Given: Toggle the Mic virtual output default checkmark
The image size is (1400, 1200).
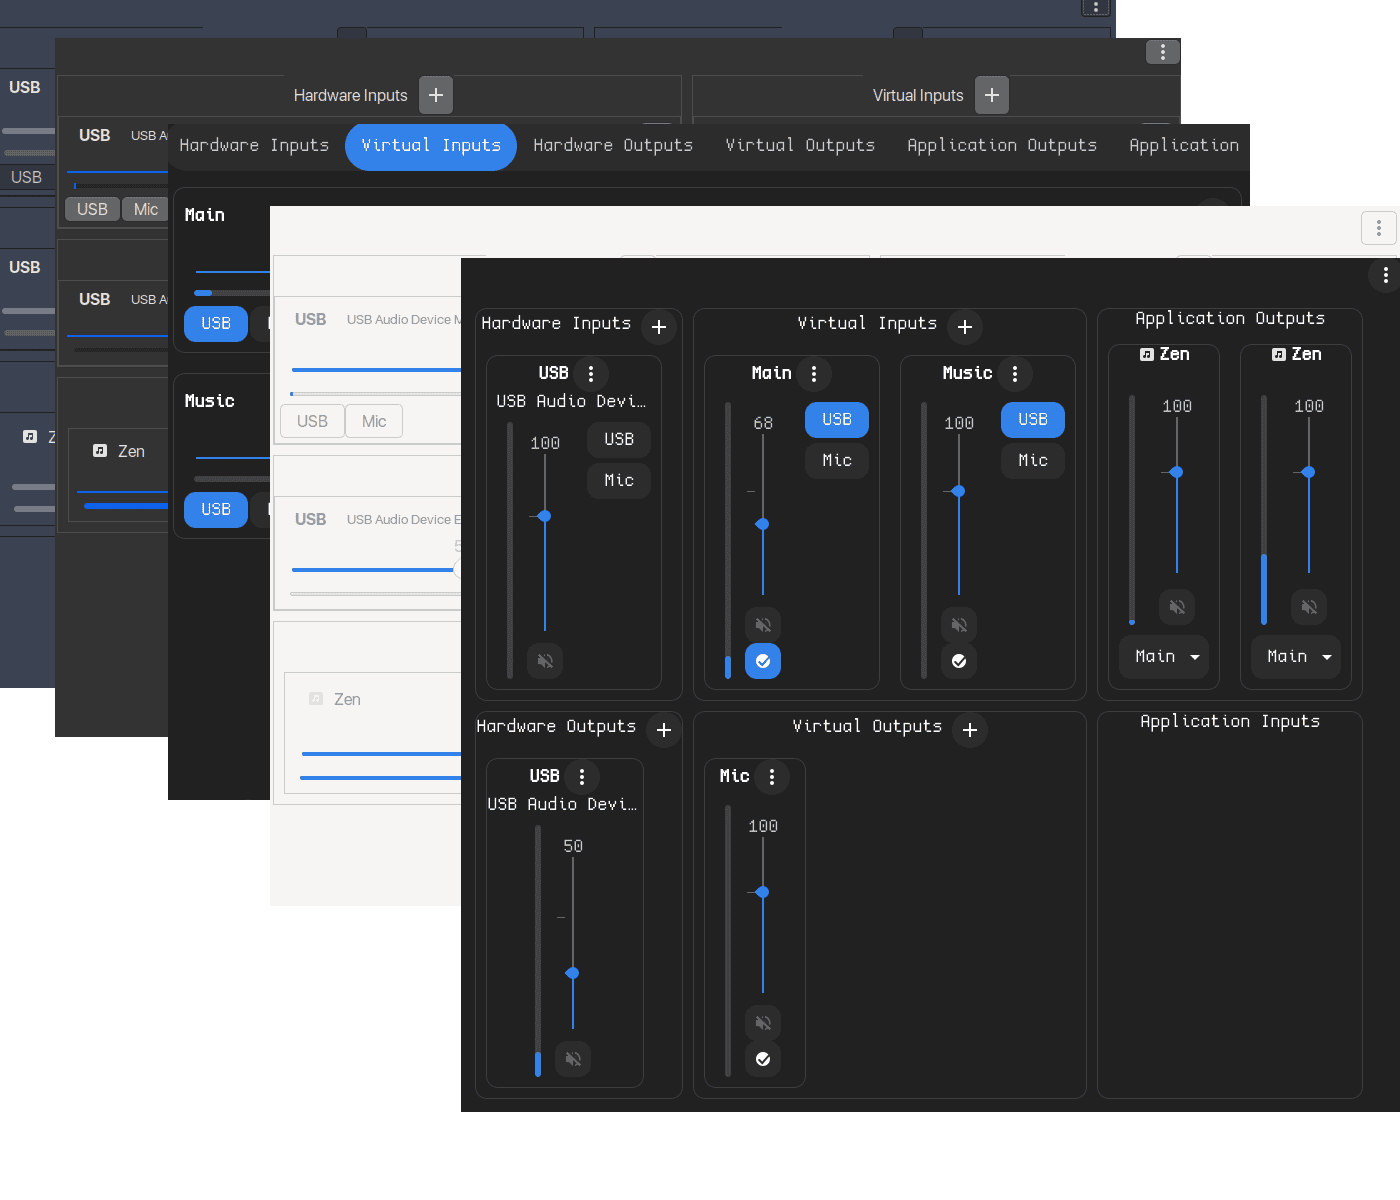Looking at the screenshot, I should [x=763, y=1059].
